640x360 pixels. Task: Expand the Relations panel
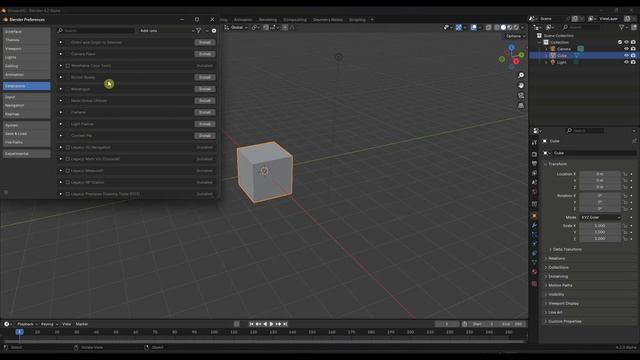[x=556, y=258]
